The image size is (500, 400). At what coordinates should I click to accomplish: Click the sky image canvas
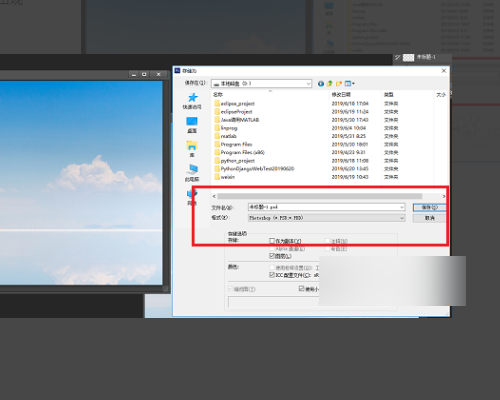coord(81,183)
